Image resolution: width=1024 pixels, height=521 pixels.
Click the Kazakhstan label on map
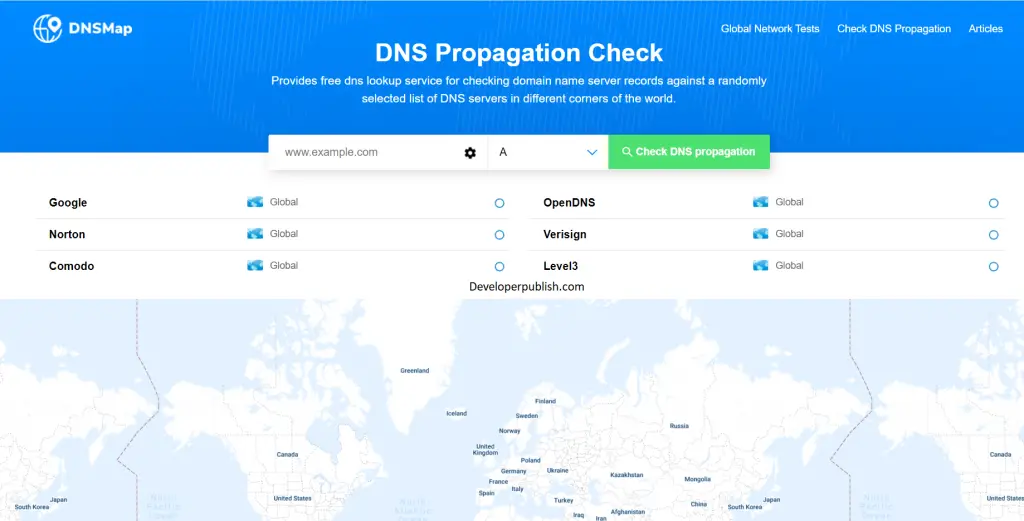coord(627,475)
